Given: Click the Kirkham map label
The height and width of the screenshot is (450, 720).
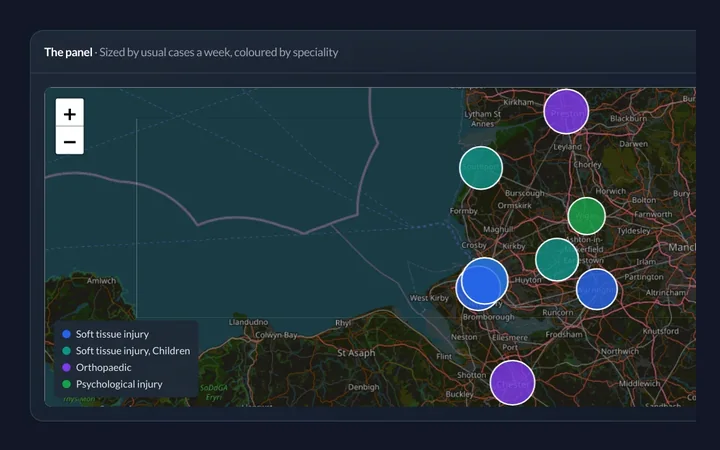Looking at the screenshot, I should [518, 102].
